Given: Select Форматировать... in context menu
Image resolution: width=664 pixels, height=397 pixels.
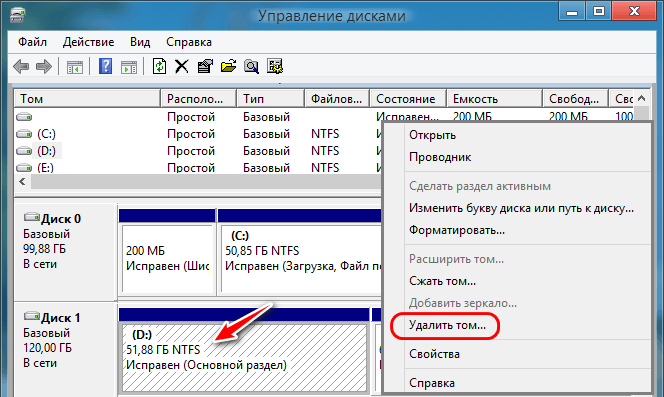Looking at the screenshot, I should coord(457,230).
